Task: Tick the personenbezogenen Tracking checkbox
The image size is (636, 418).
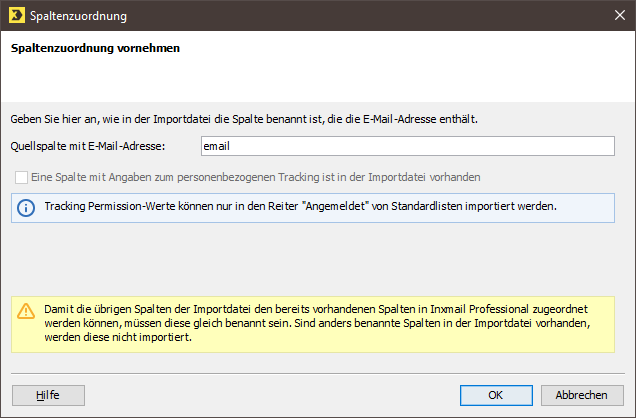Action: click(21, 178)
